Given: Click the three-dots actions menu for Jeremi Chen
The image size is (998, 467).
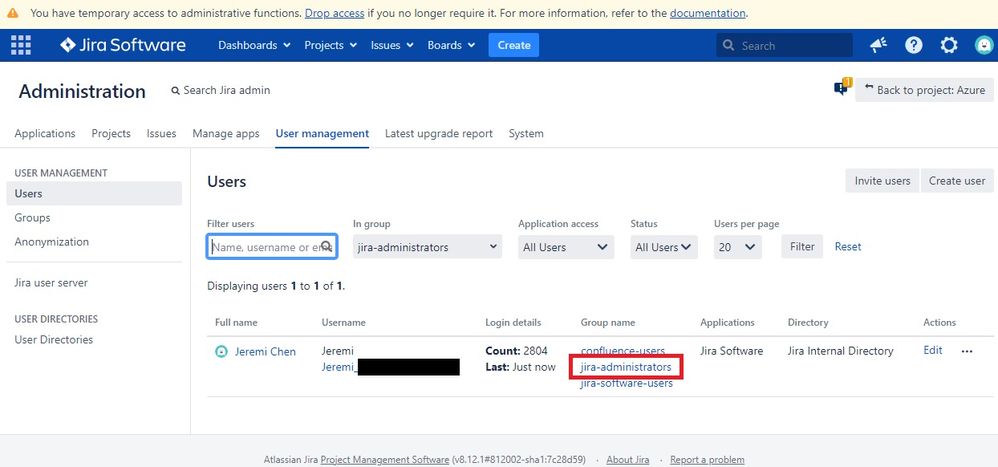Looking at the screenshot, I should point(967,351).
